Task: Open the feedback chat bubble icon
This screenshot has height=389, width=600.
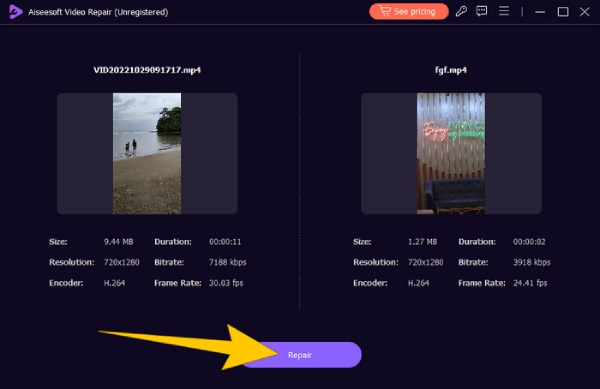Action: pyautogui.click(x=482, y=11)
